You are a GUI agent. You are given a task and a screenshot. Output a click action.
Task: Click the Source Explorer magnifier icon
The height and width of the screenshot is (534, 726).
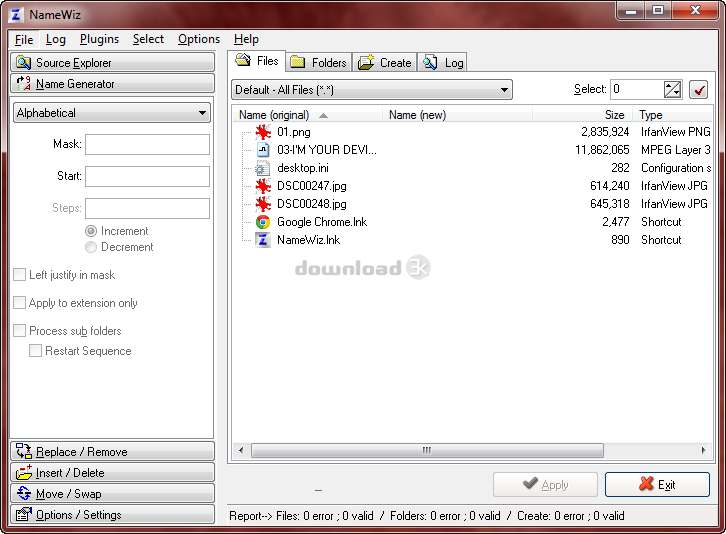(23, 63)
